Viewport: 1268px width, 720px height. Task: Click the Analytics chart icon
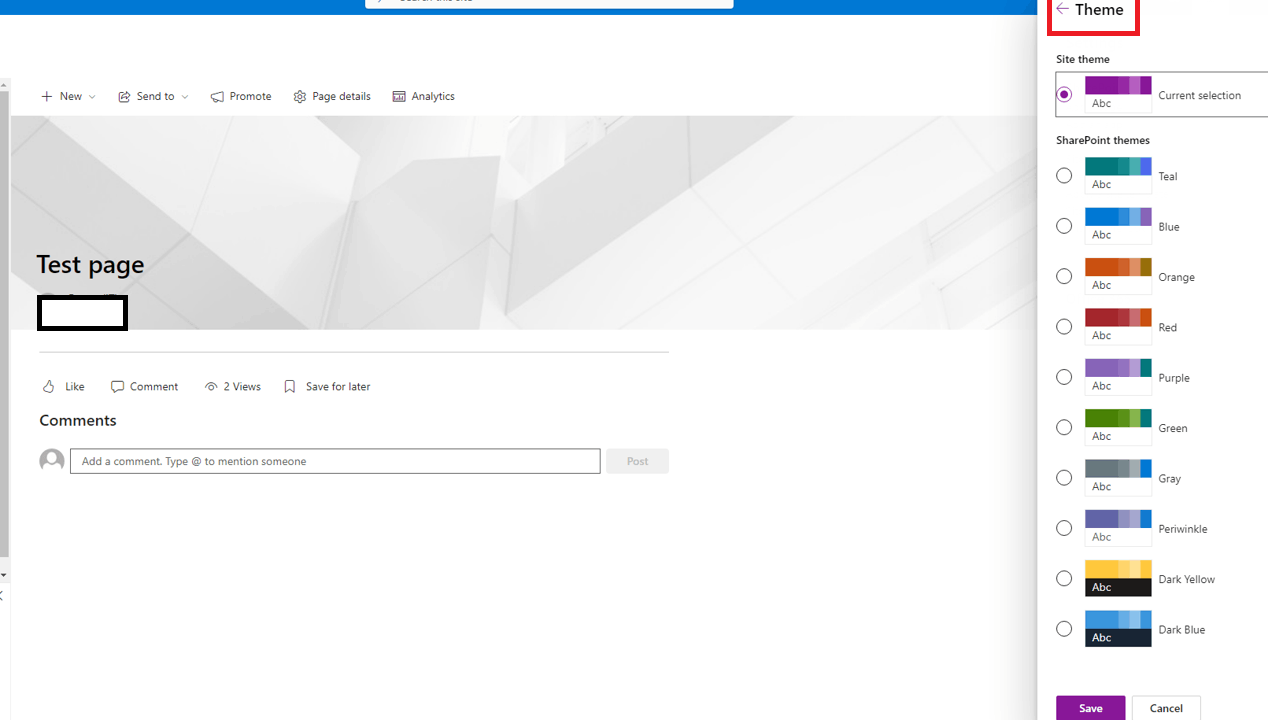399,96
